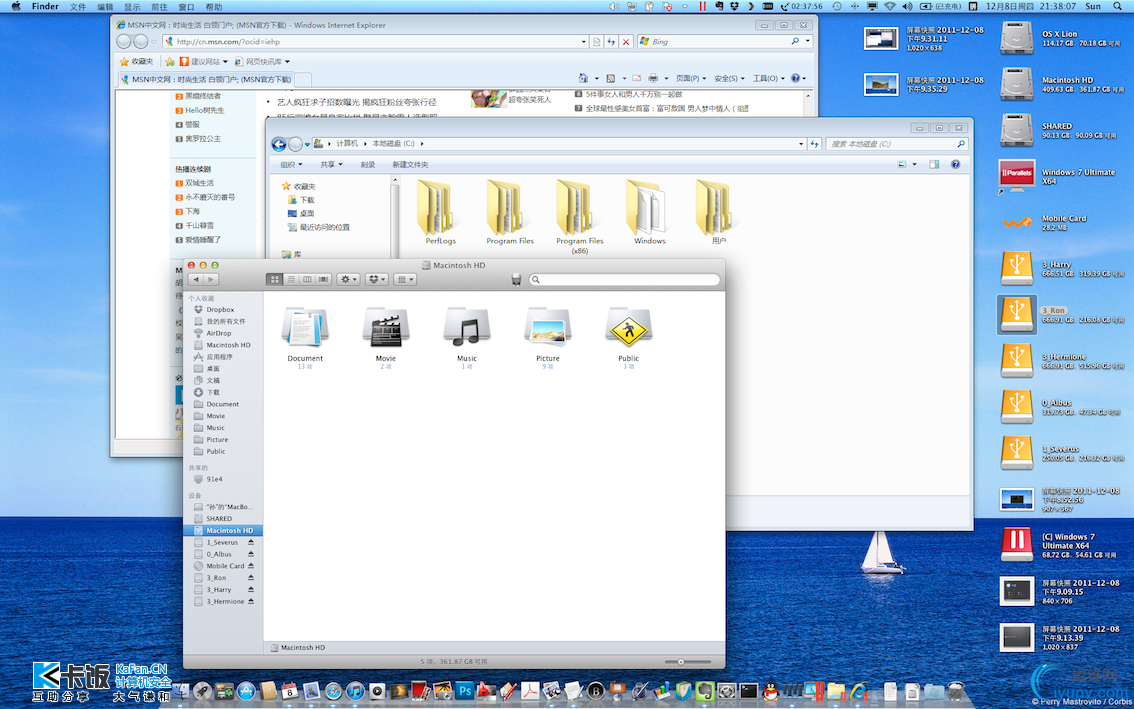Open the Windows folder in Explorer
This screenshot has width=1134, height=709.
tap(649, 211)
